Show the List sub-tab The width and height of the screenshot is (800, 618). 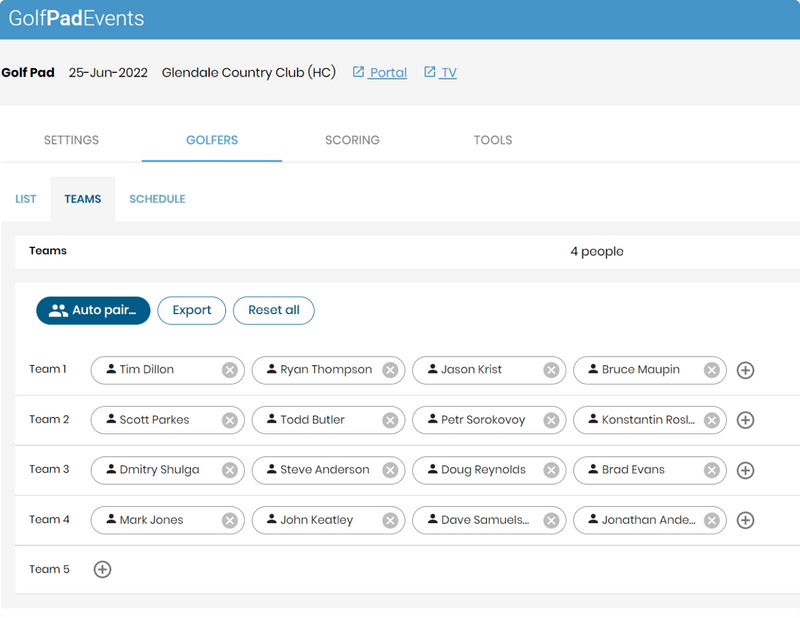pos(26,199)
